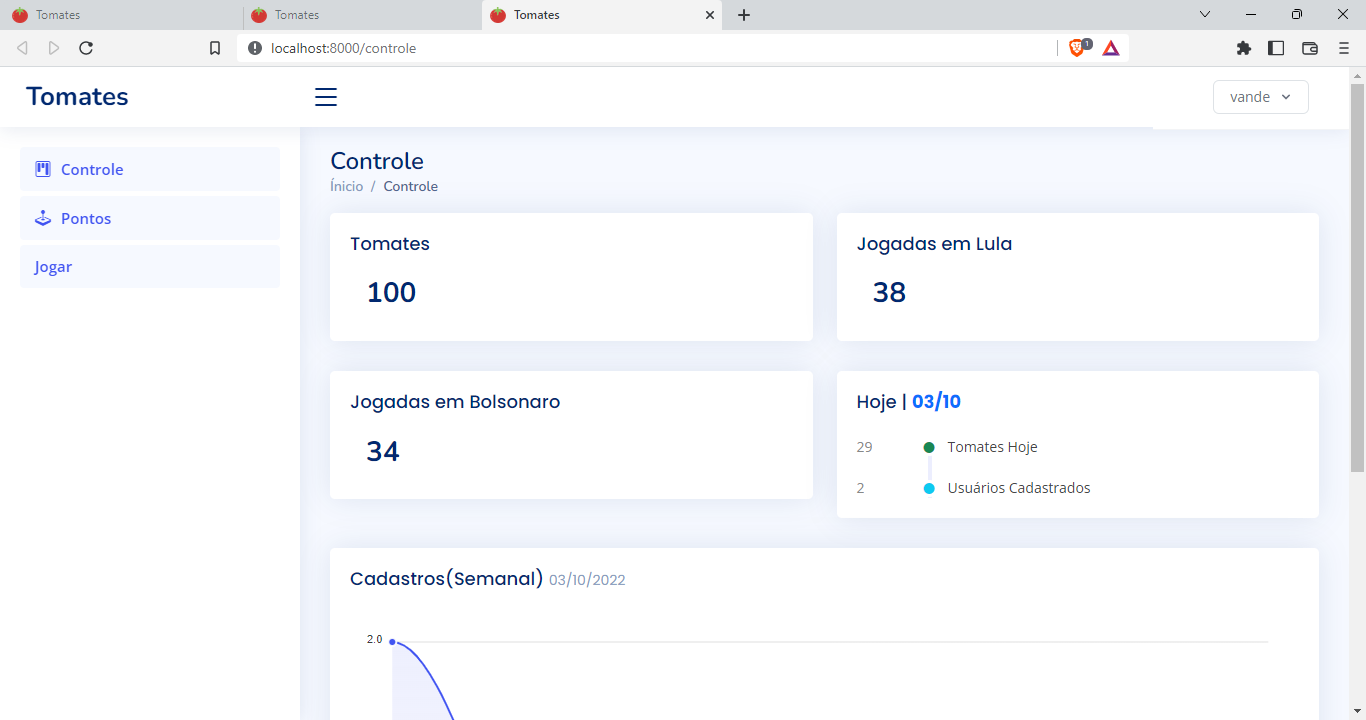Open the tab search chevron dropdown
The image size is (1366, 720).
[1205, 14]
